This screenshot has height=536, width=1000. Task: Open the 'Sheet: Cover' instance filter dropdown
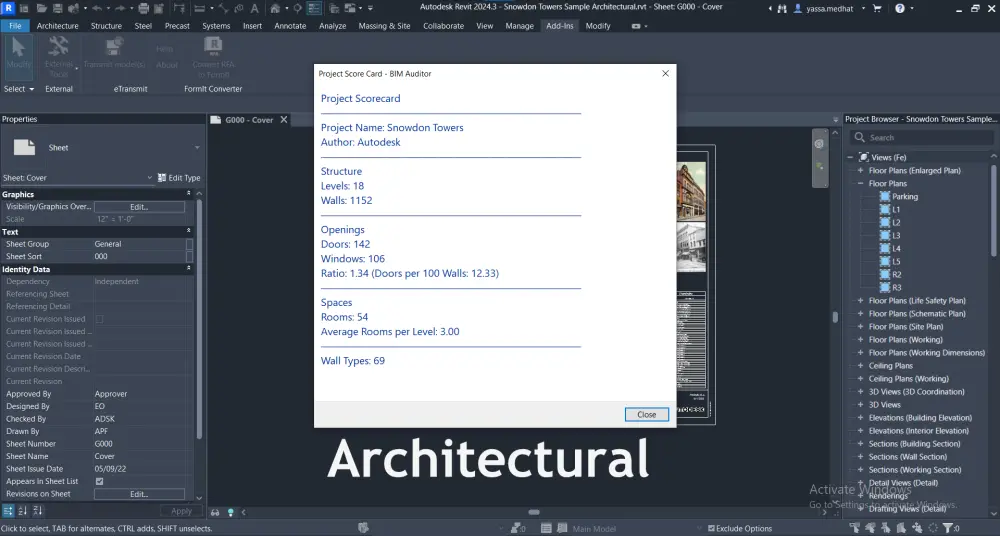click(149, 178)
